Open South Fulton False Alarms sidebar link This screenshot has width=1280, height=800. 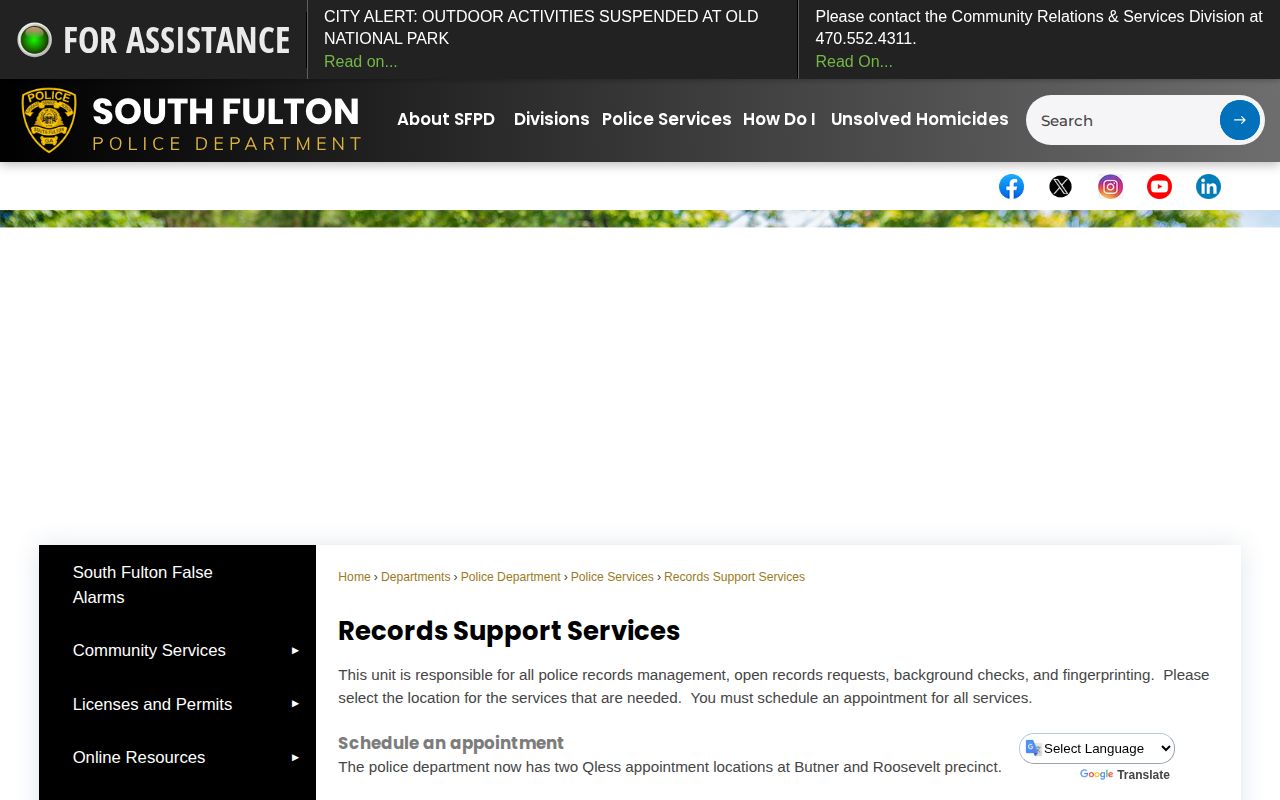pos(142,584)
